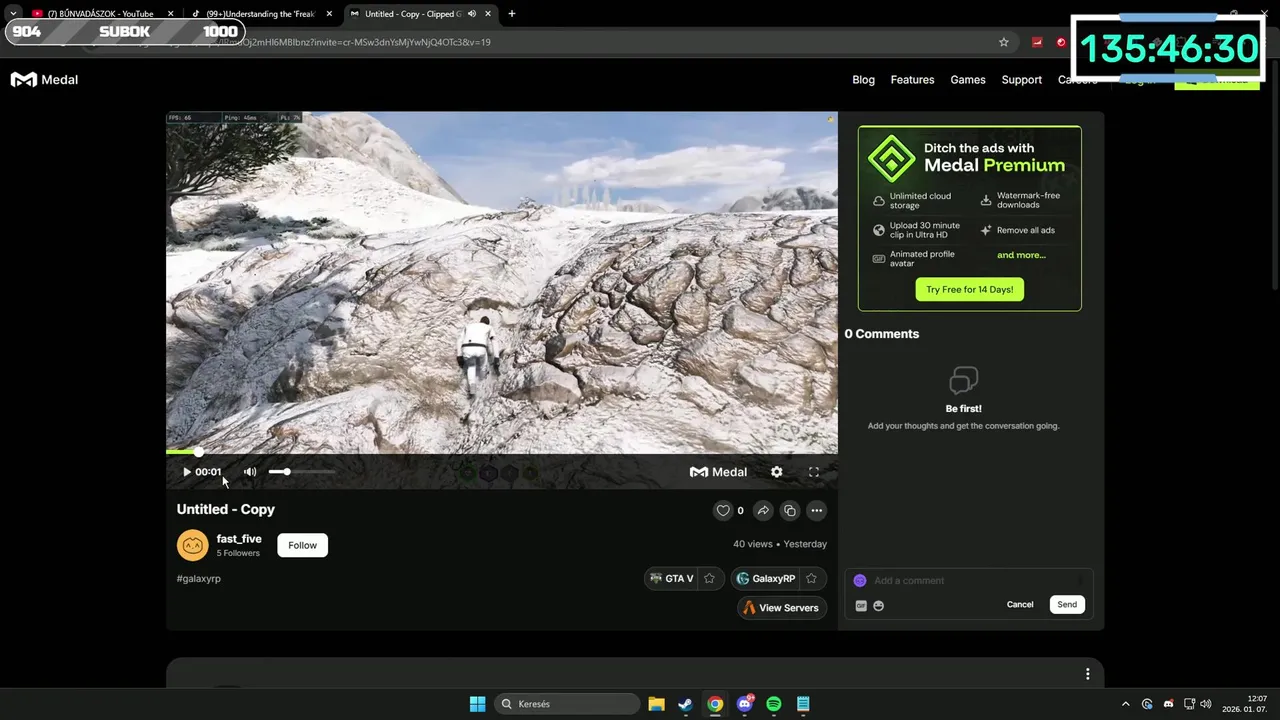The width and height of the screenshot is (1280, 720).
Task: Click the '40 views' text
Action: click(x=753, y=544)
